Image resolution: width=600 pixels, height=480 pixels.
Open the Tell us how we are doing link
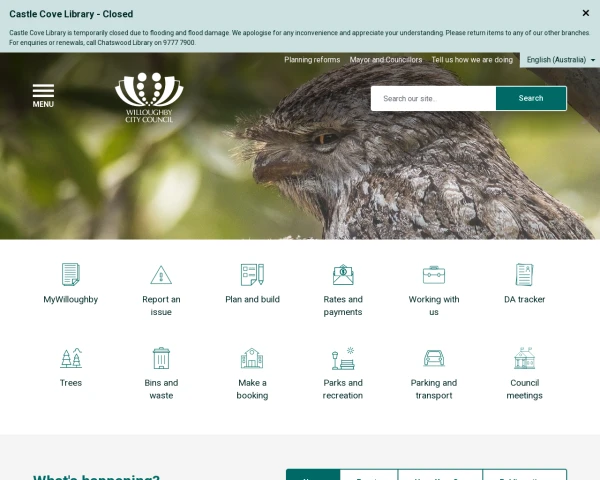(x=472, y=60)
